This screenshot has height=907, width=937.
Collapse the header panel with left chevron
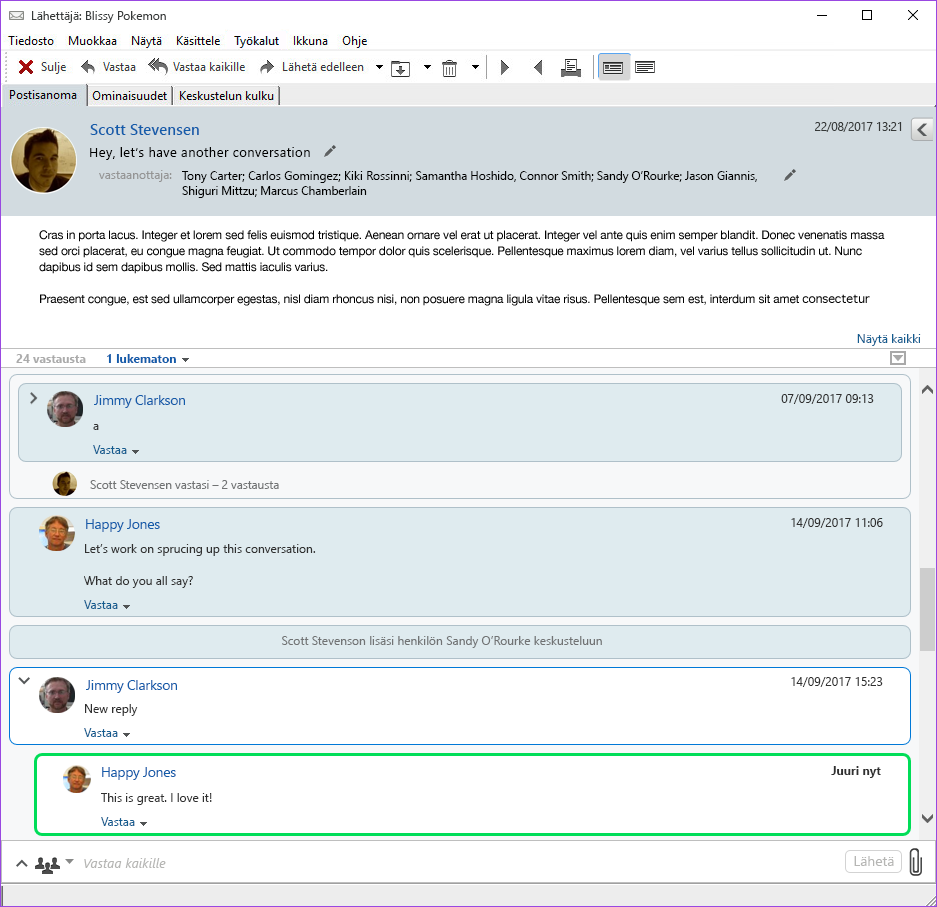click(x=923, y=130)
